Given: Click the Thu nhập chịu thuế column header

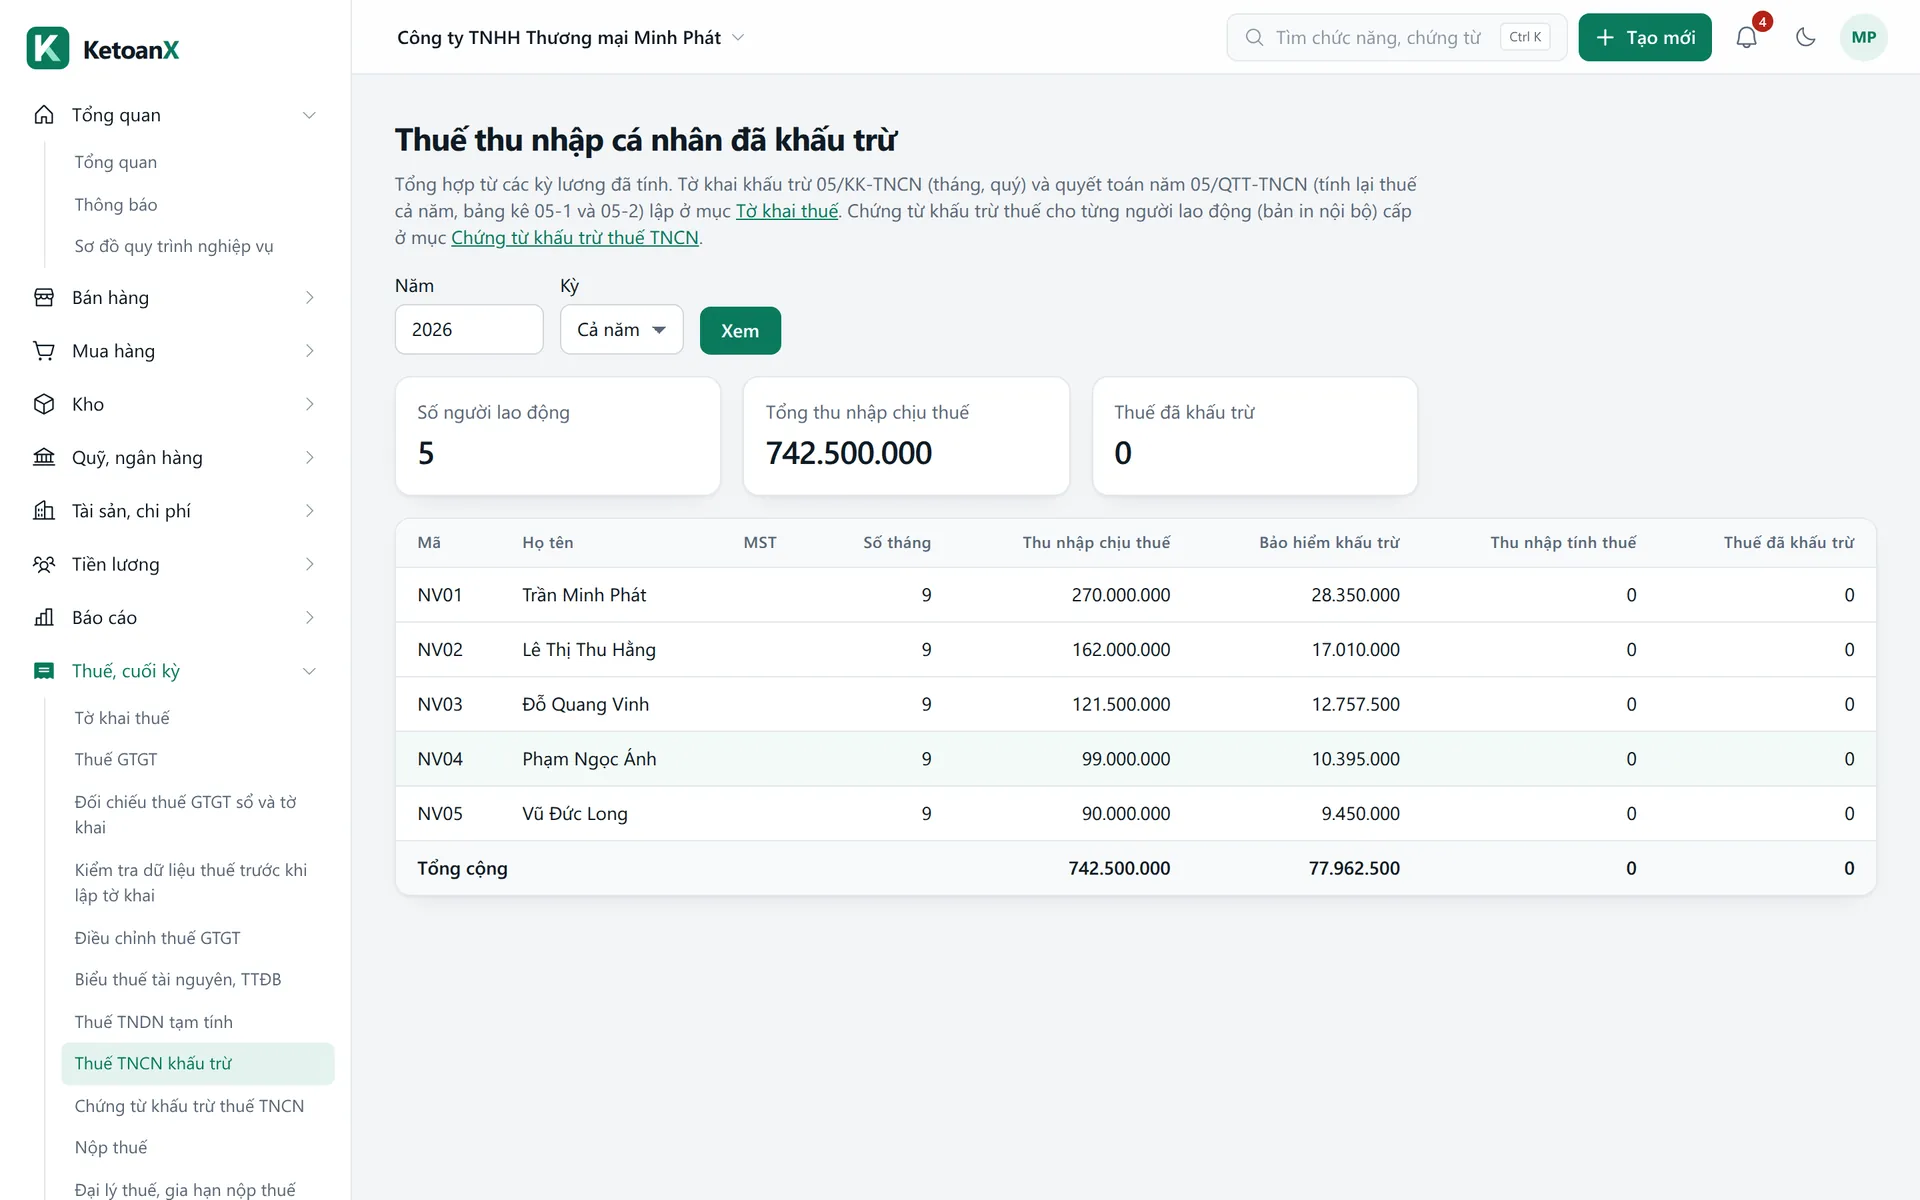Looking at the screenshot, I should 1096,543.
